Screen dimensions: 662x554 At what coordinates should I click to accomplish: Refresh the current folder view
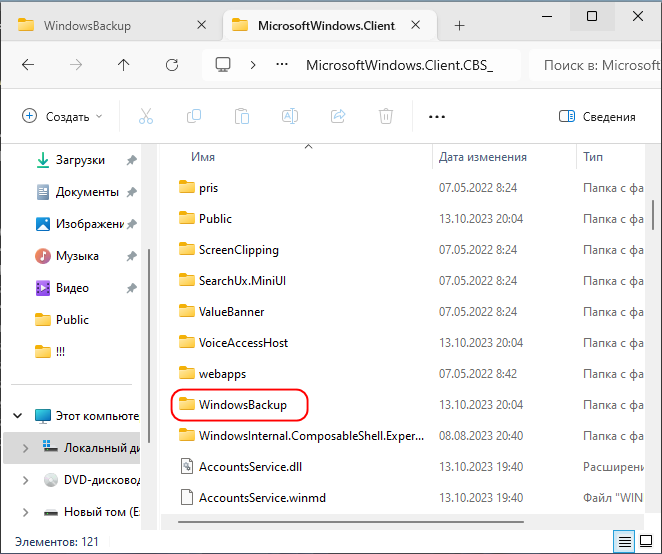tap(172, 65)
